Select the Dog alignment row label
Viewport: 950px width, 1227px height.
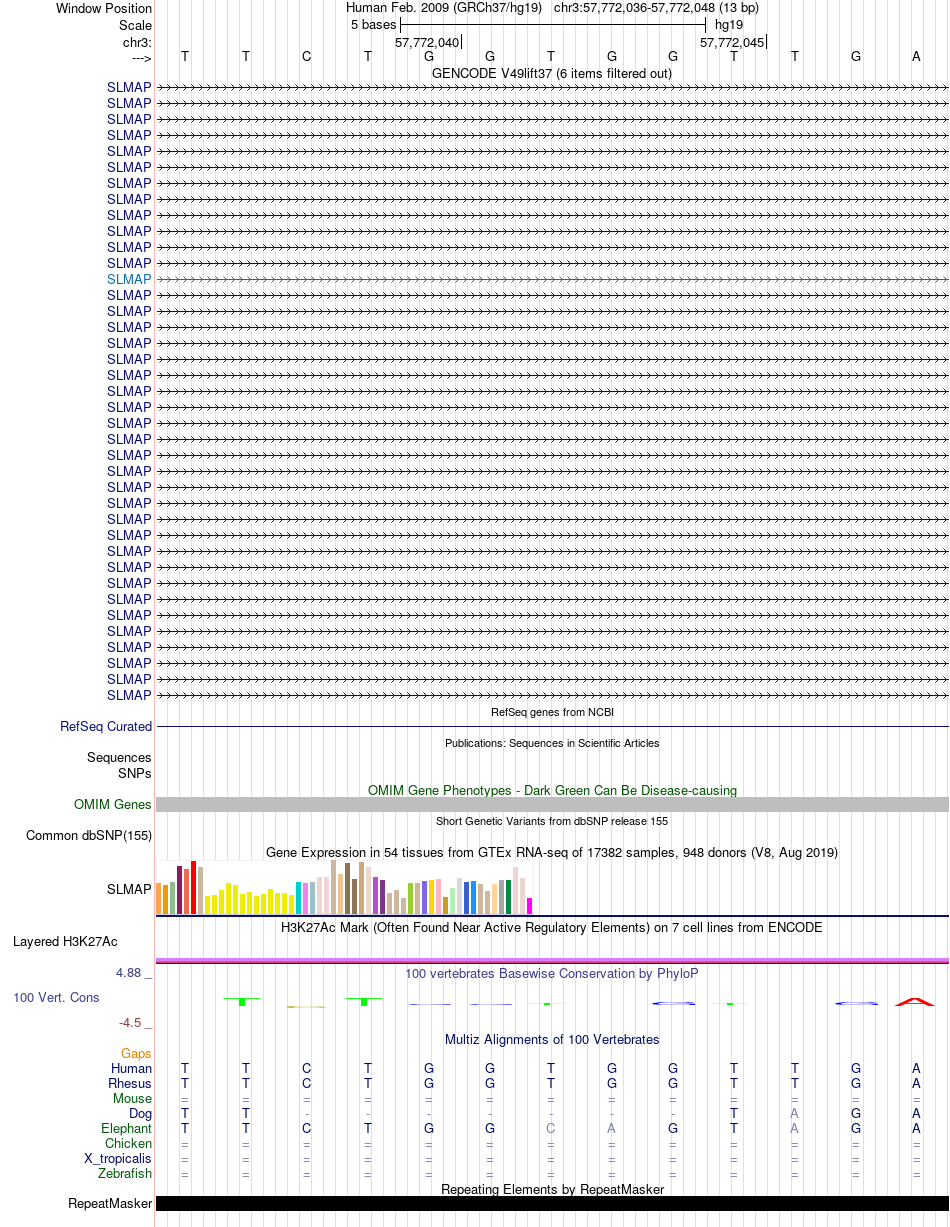pyautogui.click(x=140, y=1114)
